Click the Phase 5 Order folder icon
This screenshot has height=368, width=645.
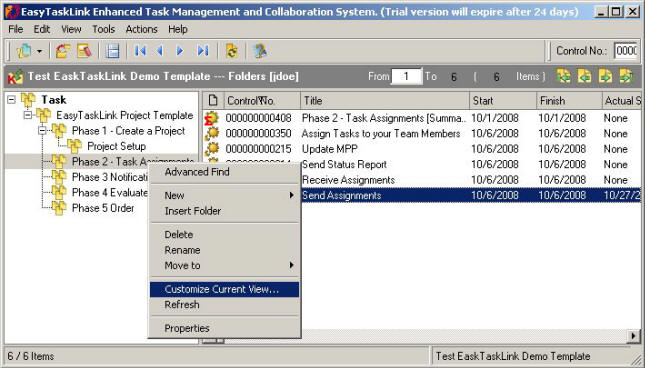(59, 208)
